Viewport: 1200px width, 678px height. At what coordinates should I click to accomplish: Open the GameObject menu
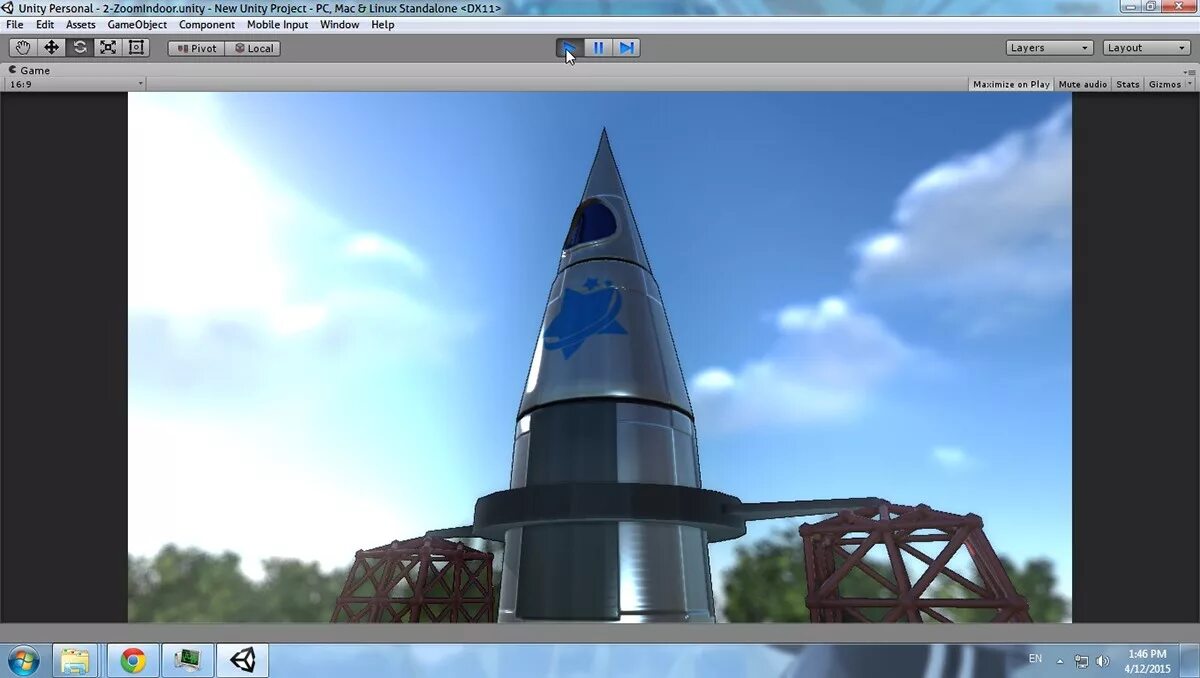coord(137,24)
